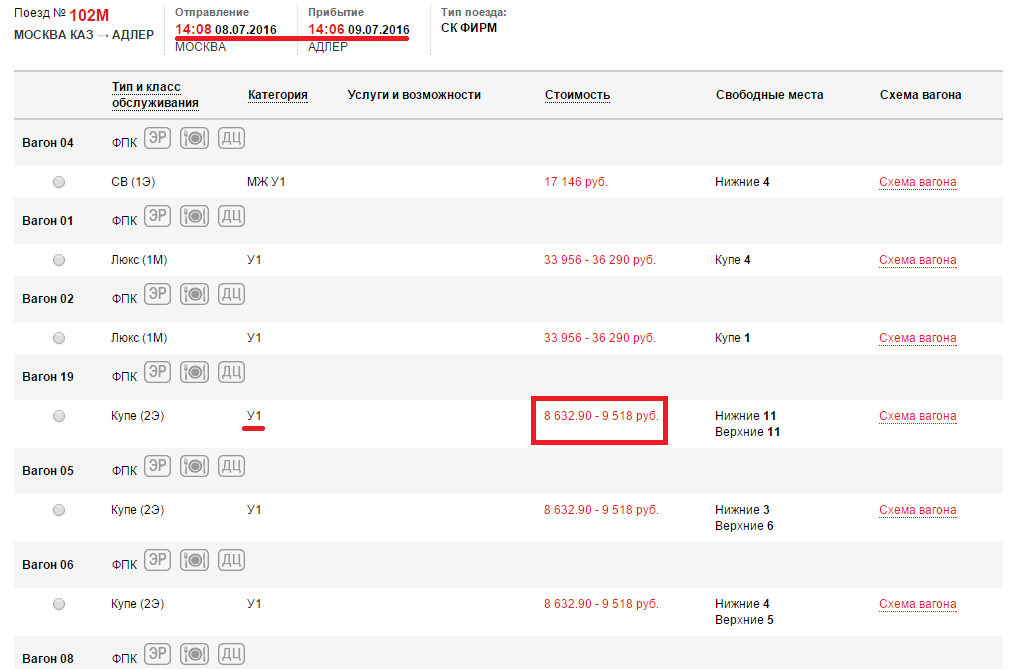Click the Категория column header
This screenshot has height=669, width=1021.
(x=277, y=95)
